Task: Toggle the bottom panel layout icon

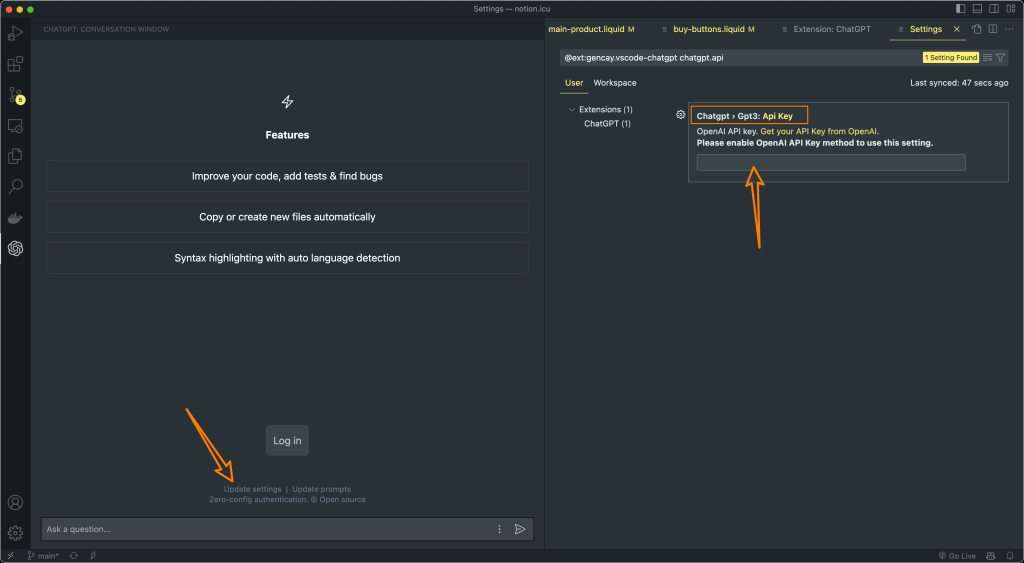Action: tap(977, 9)
